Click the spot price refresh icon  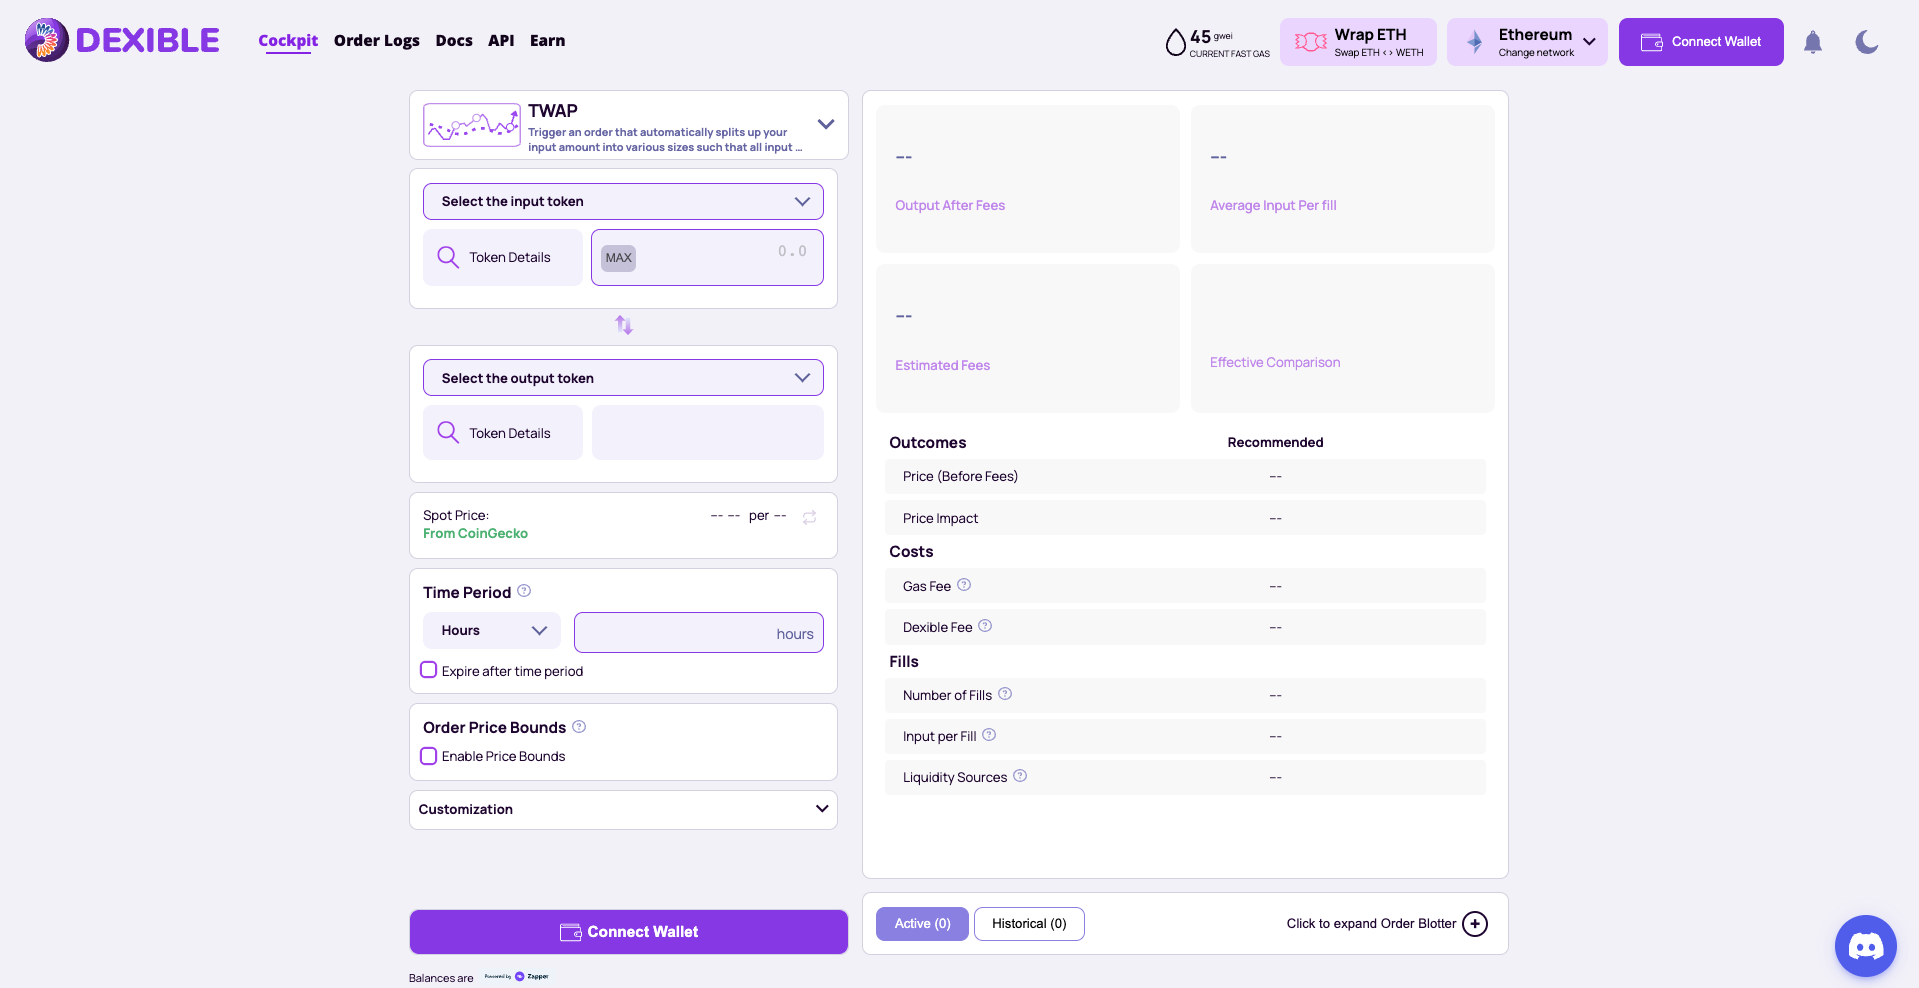pos(810,517)
